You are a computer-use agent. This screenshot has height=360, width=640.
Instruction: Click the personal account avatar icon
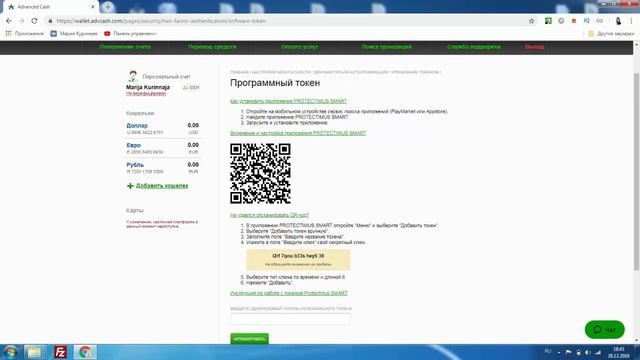click(x=133, y=76)
